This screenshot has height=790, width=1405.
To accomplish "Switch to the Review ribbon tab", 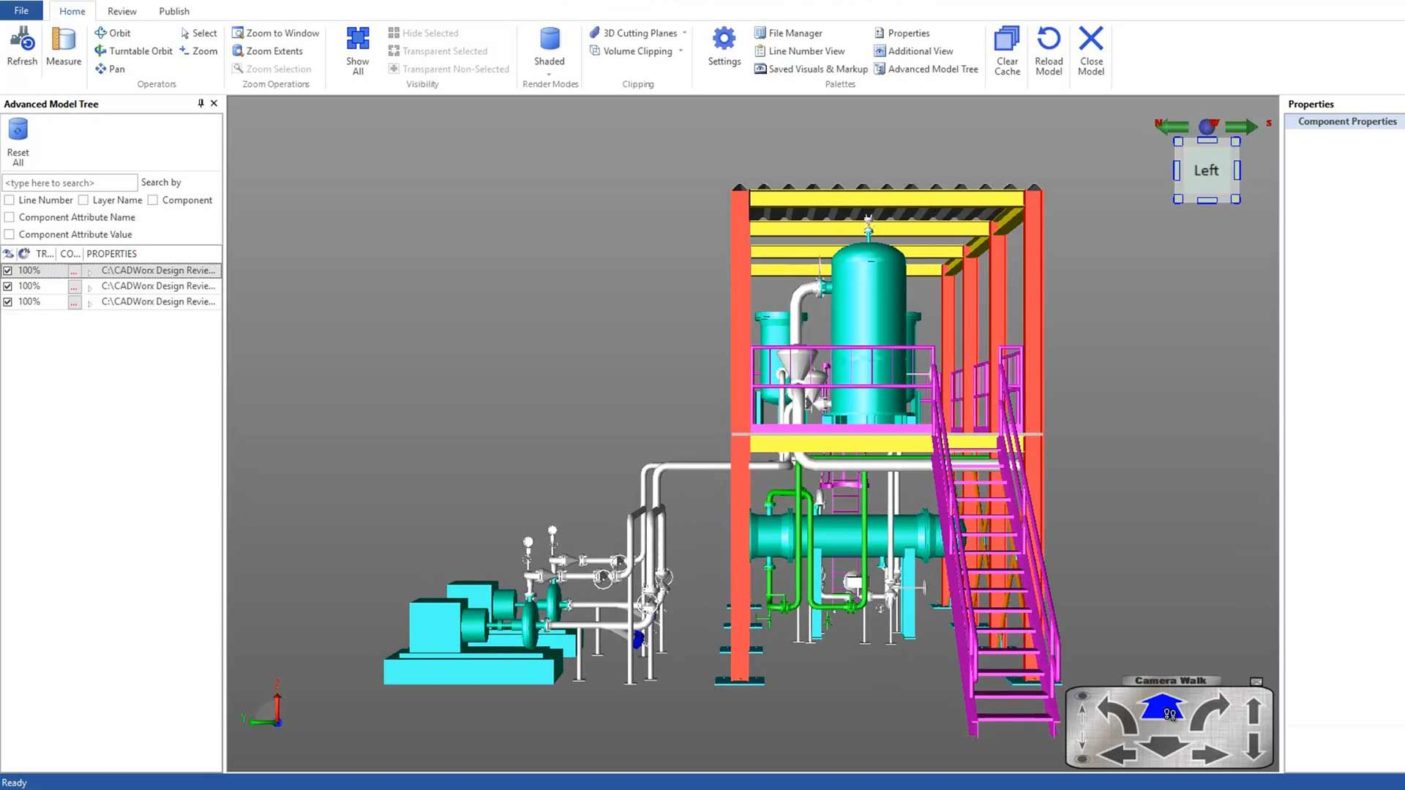I will point(122,11).
